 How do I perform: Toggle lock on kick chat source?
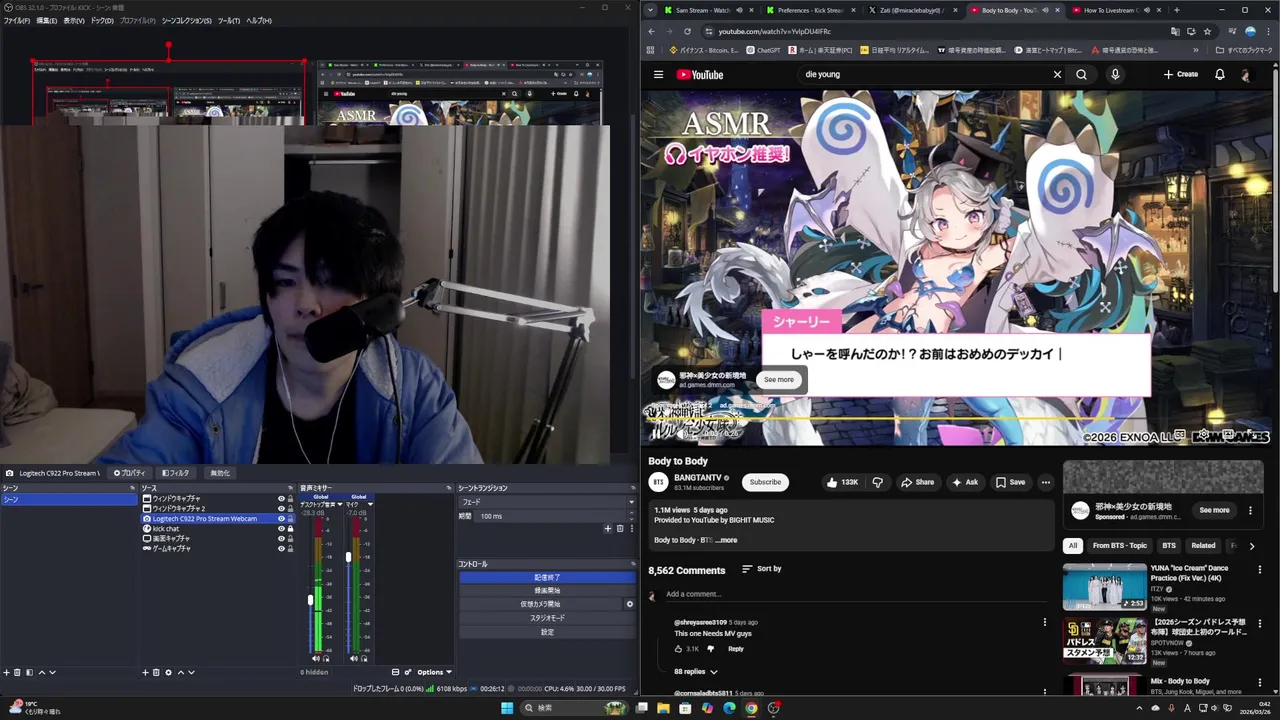pyautogui.click(x=291, y=528)
